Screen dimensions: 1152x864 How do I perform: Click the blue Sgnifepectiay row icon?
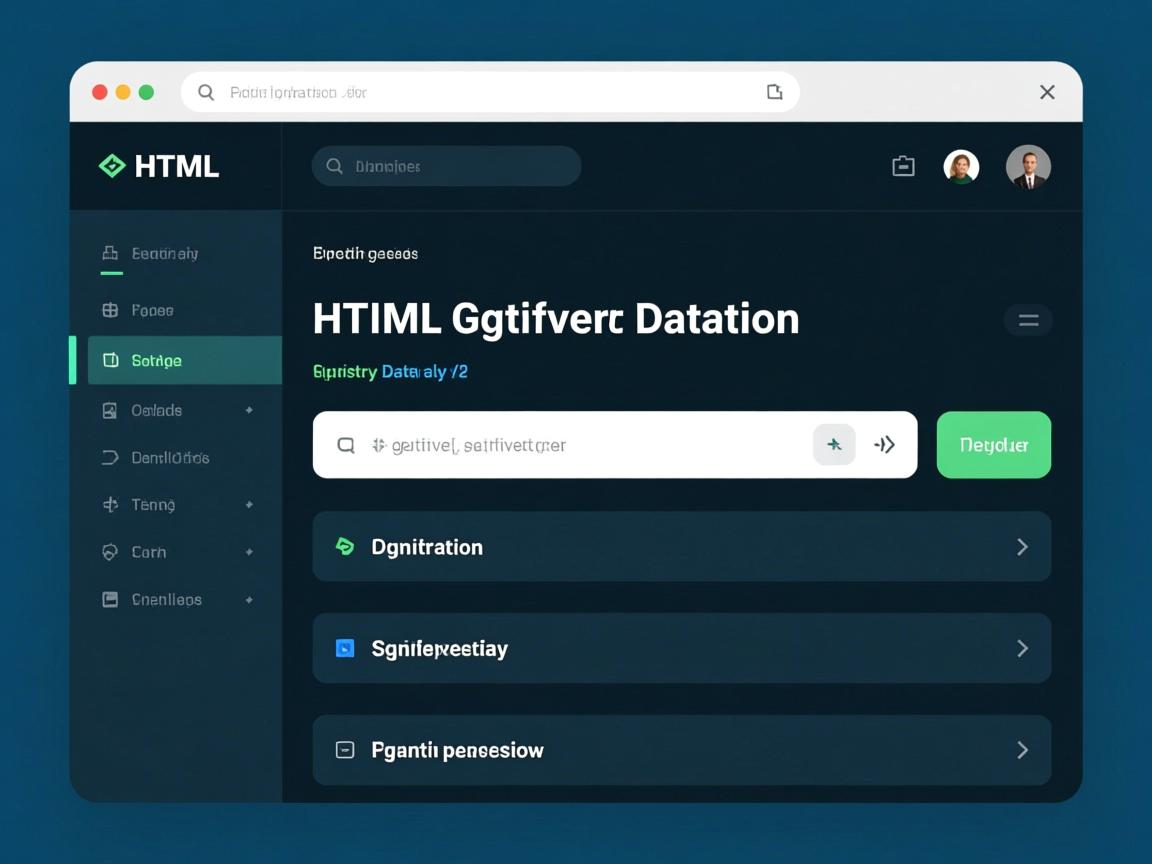pyautogui.click(x=345, y=649)
